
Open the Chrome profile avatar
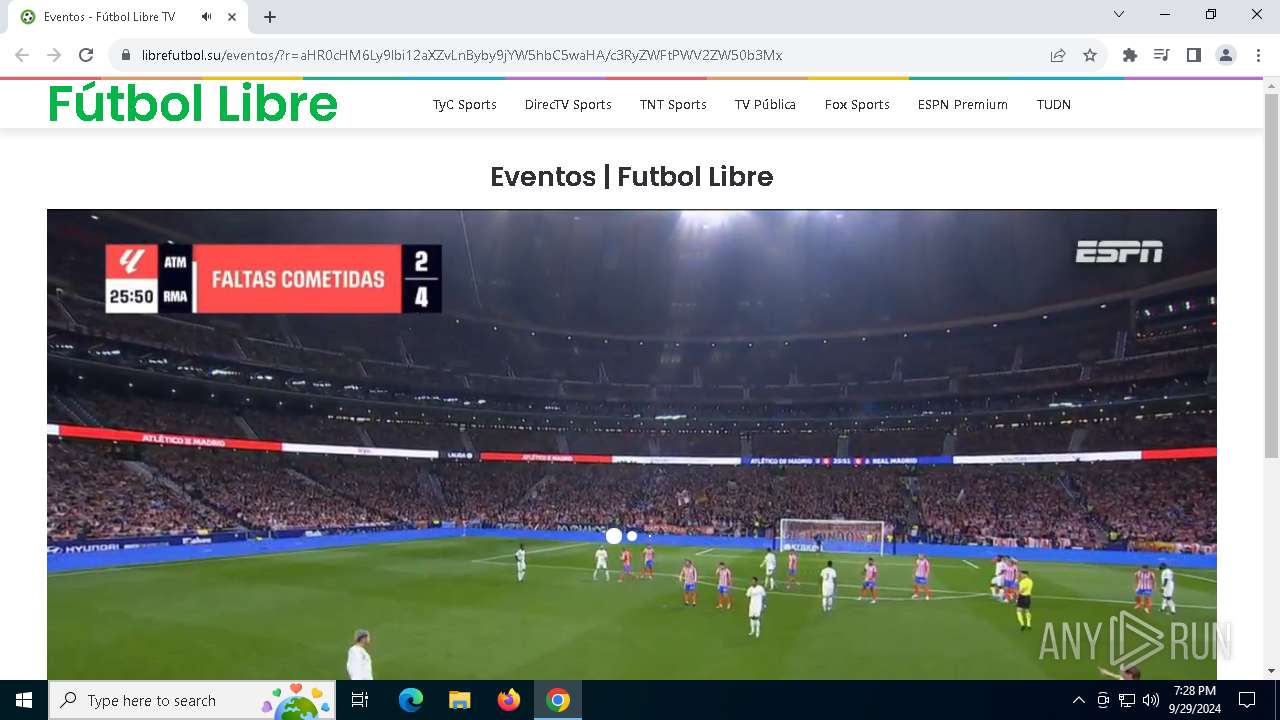[1226, 55]
